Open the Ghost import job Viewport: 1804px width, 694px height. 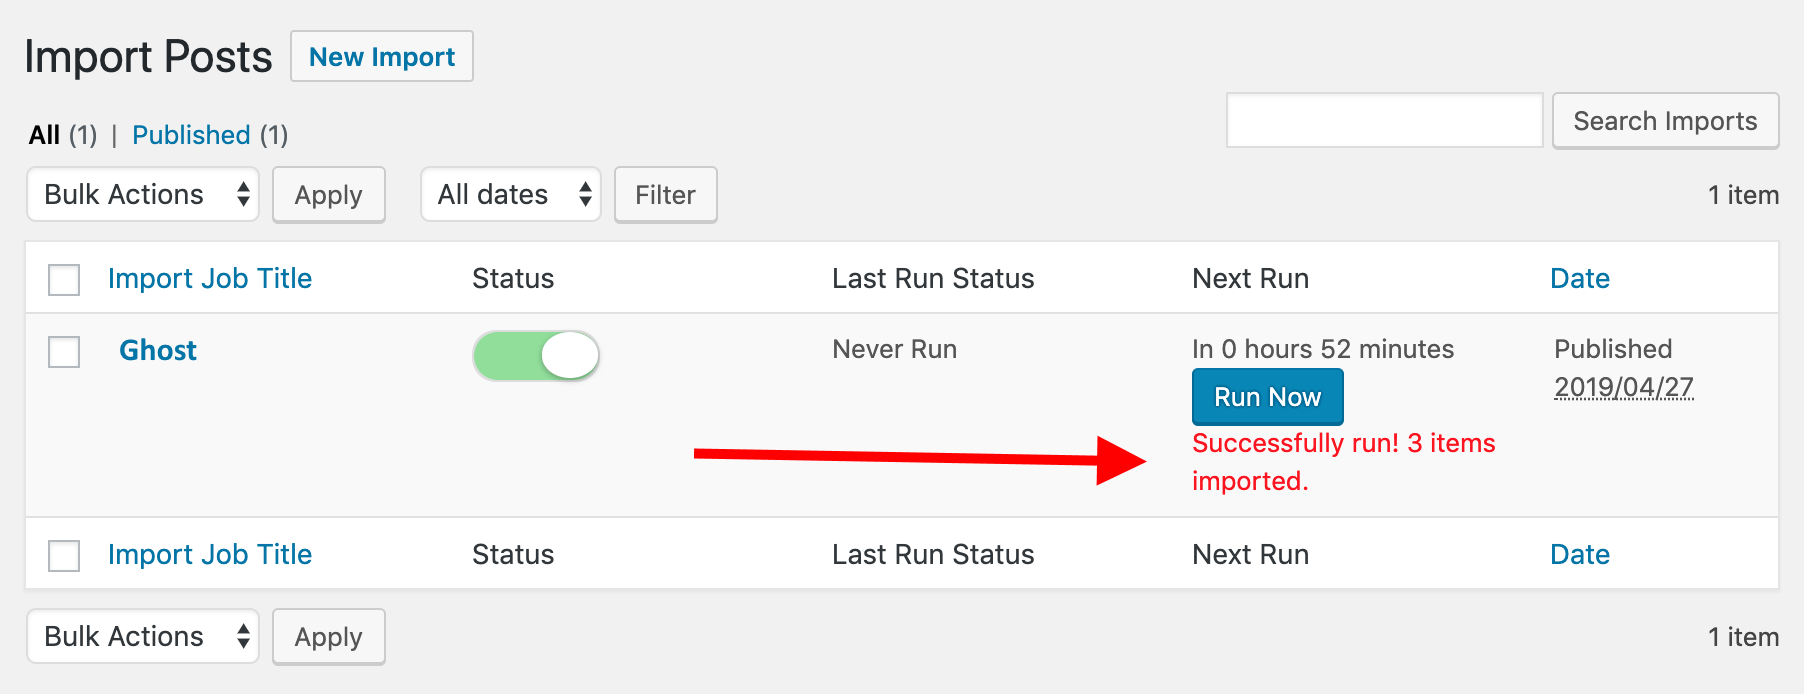pos(157,350)
